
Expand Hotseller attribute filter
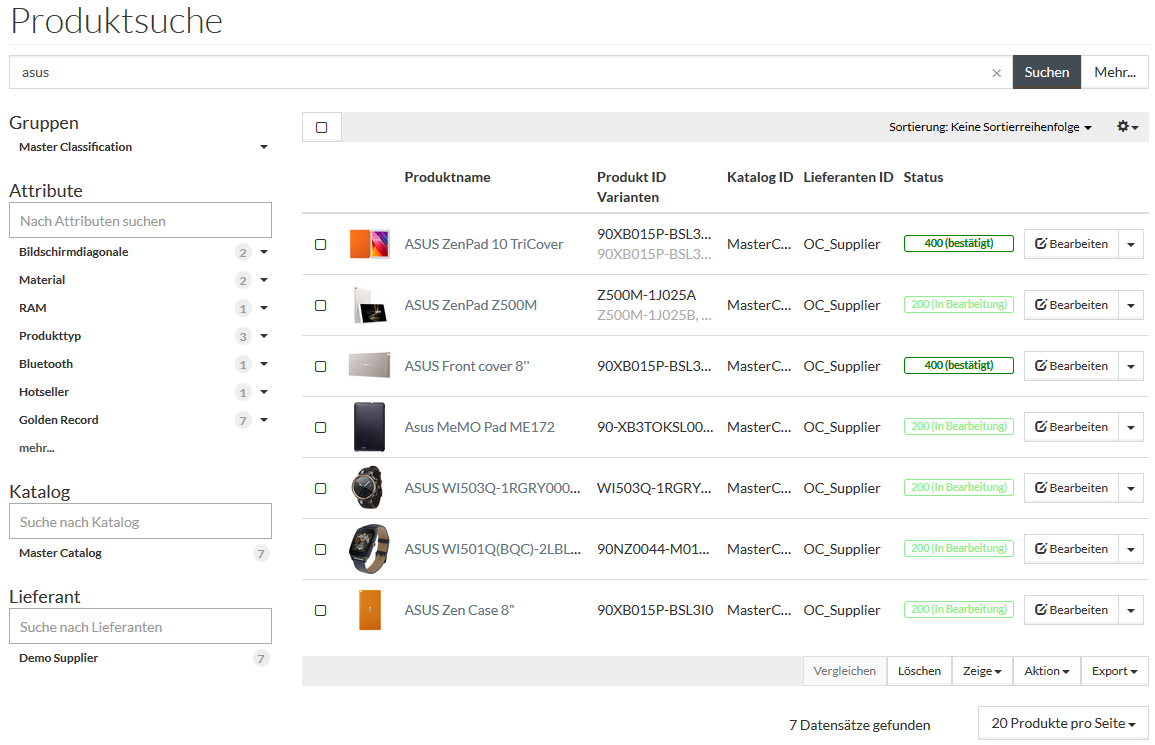click(264, 392)
